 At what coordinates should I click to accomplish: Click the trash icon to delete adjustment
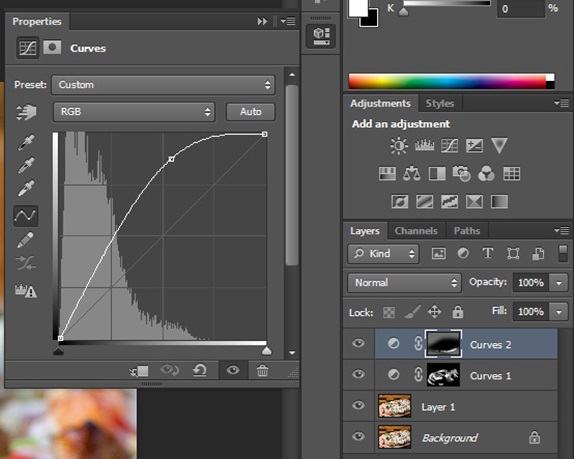coord(262,371)
